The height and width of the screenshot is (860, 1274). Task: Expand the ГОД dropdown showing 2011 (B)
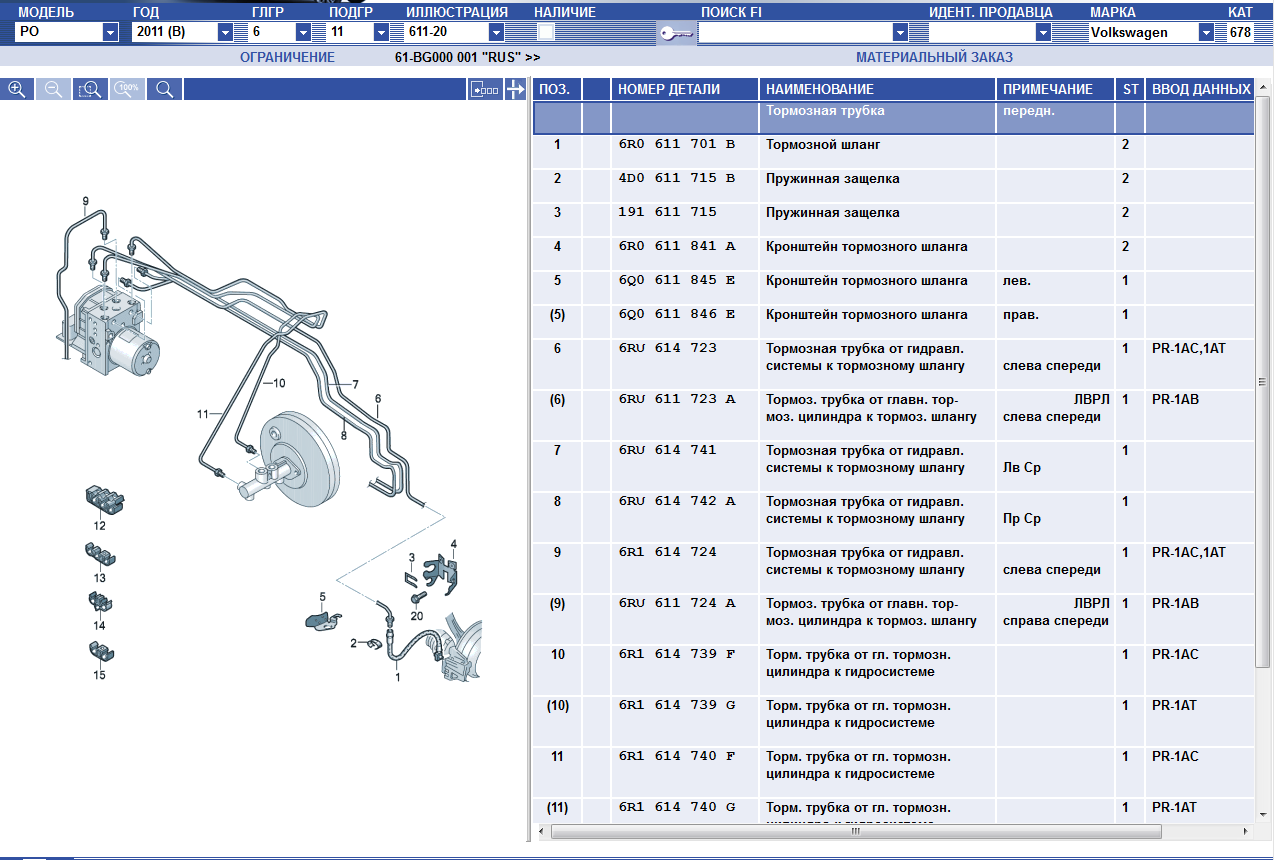coord(225,32)
